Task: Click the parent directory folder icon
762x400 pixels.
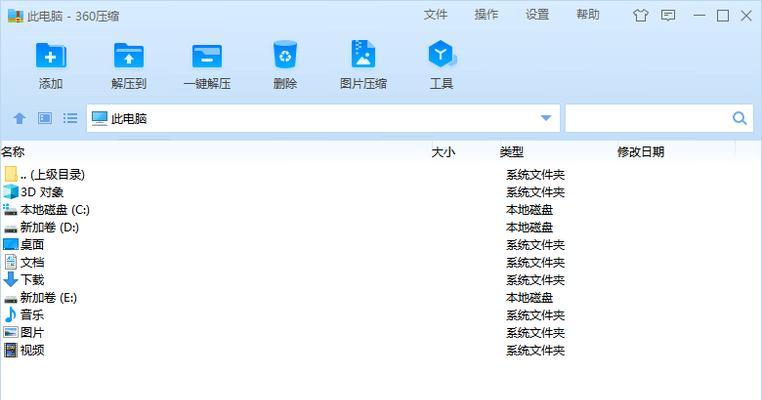Action: 11,174
